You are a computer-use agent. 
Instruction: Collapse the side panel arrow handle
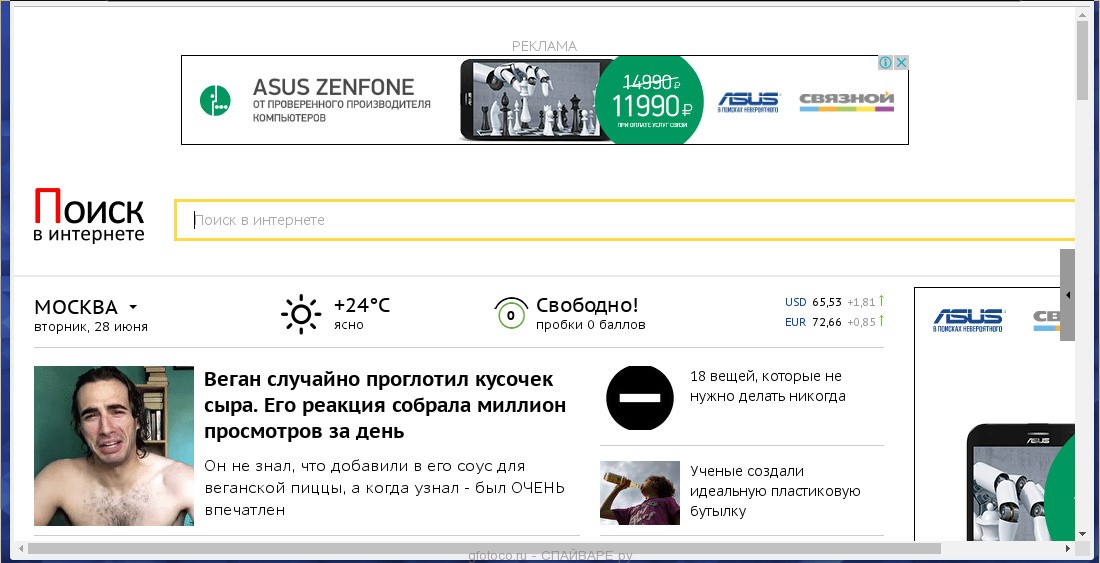(x=1067, y=295)
